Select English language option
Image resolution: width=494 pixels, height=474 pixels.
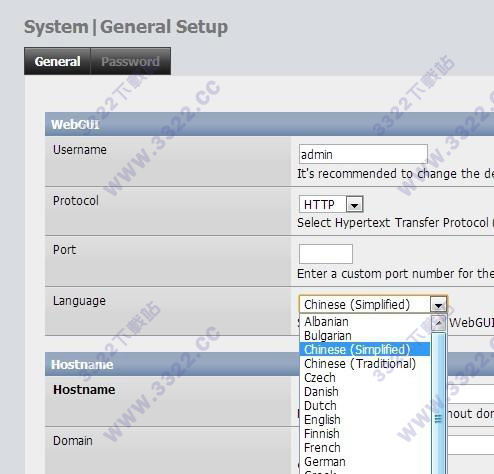[365, 420]
